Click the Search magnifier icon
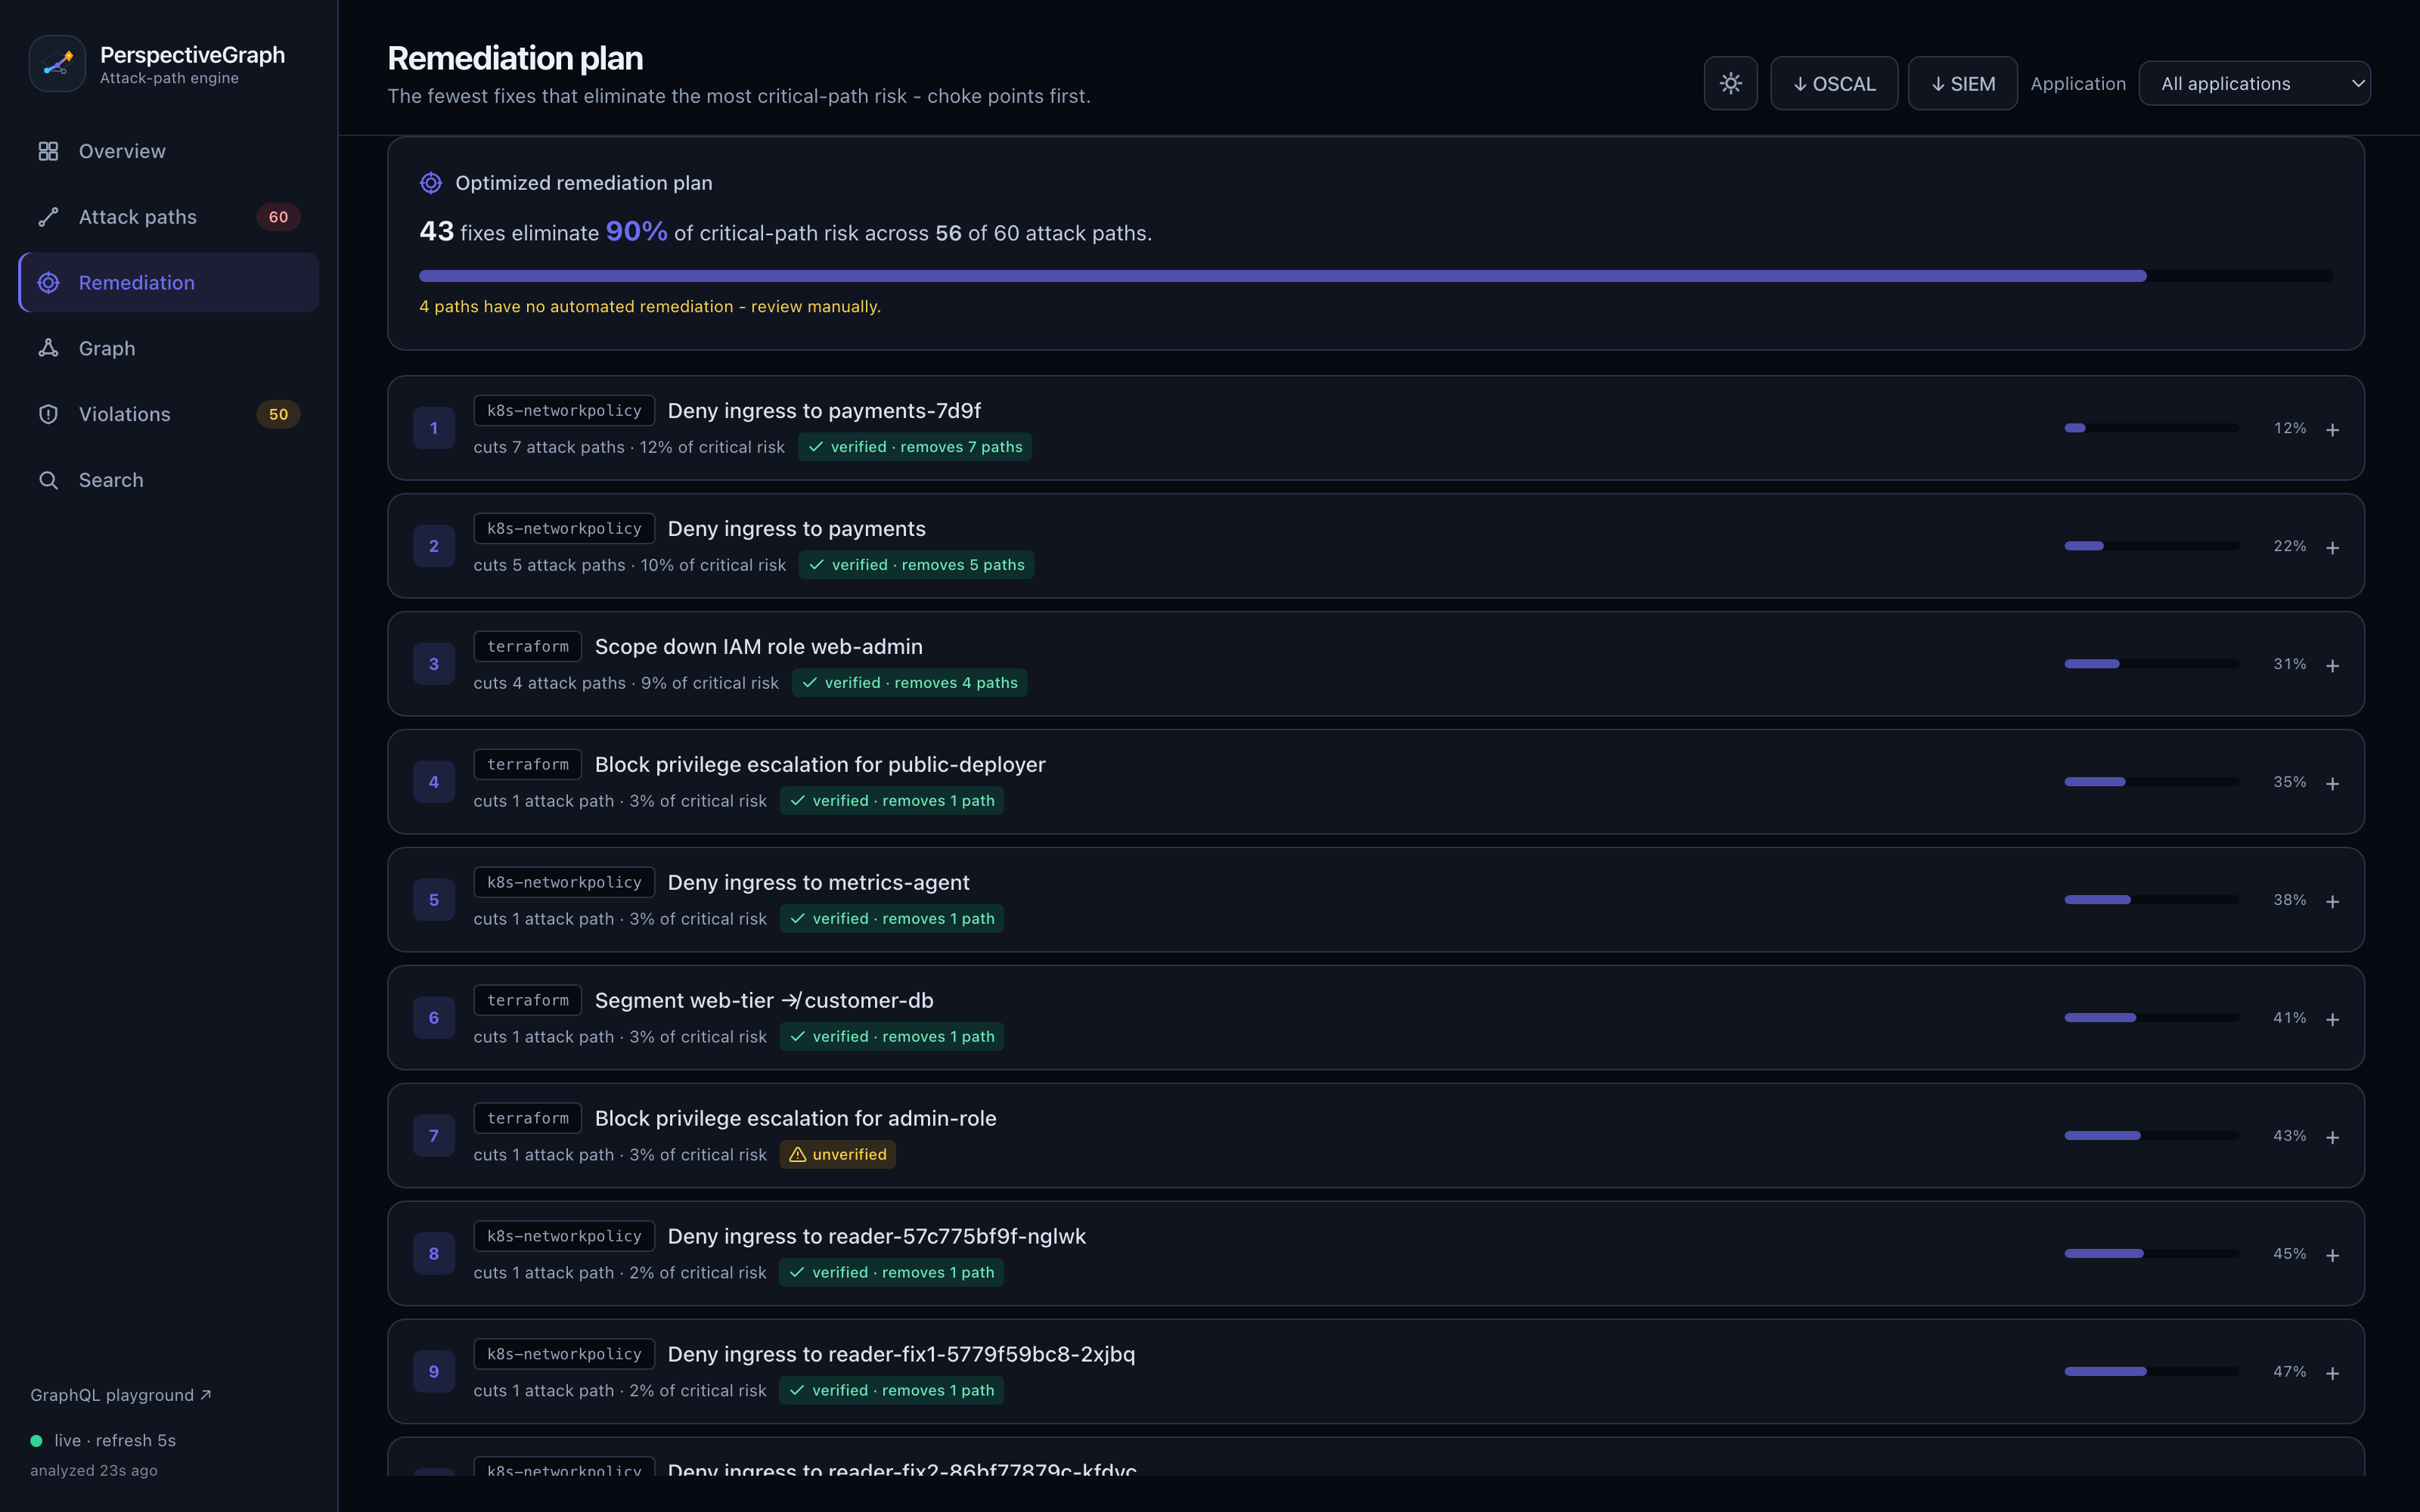2420x1512 pixels. 48,480
